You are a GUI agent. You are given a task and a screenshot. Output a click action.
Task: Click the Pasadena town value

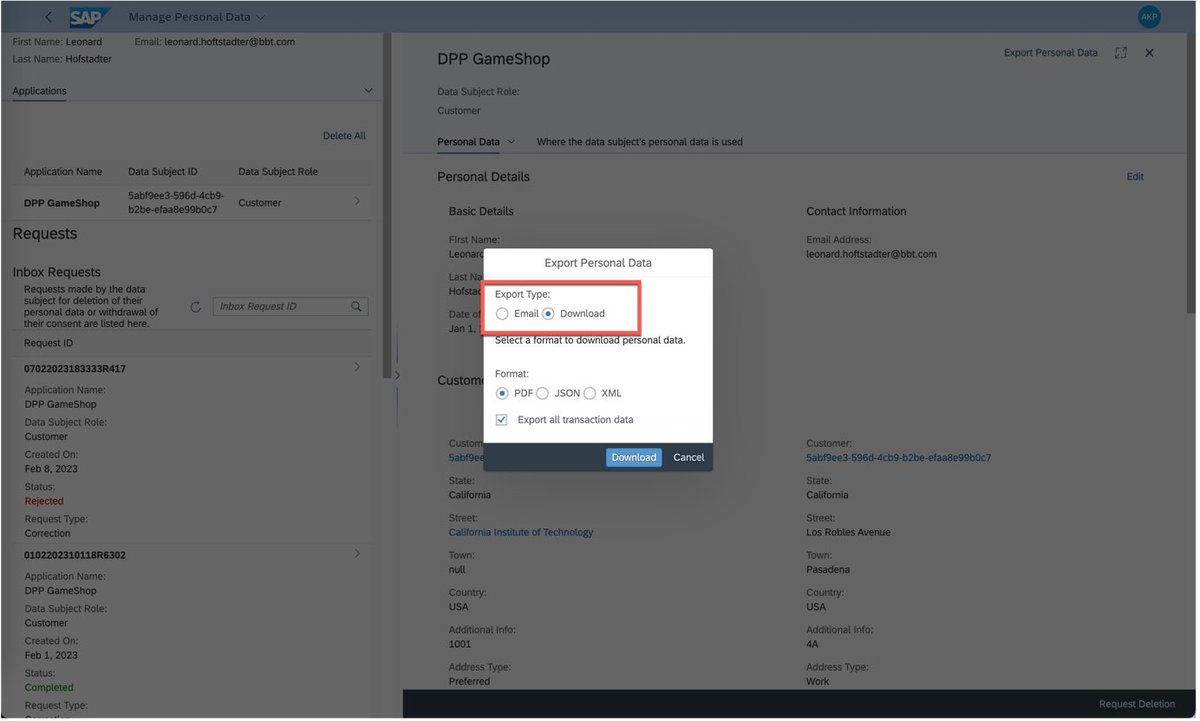pos(828,570)
